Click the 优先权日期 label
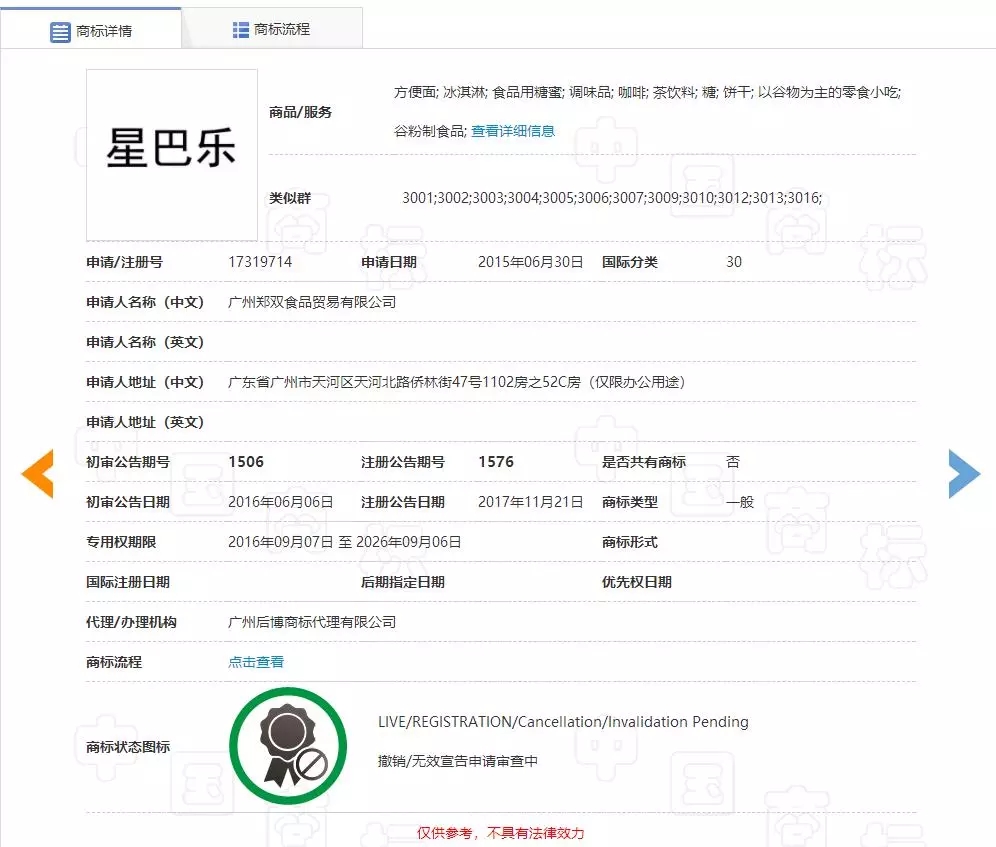 tap(636, 582)
